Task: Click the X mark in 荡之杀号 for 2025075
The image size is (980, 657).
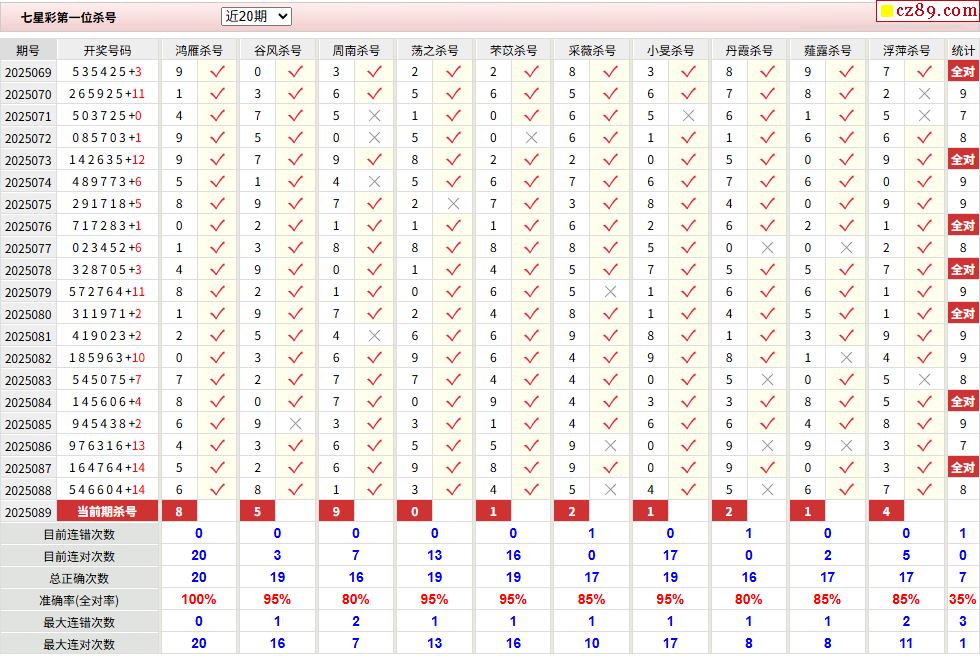Action: coord(453,204)
